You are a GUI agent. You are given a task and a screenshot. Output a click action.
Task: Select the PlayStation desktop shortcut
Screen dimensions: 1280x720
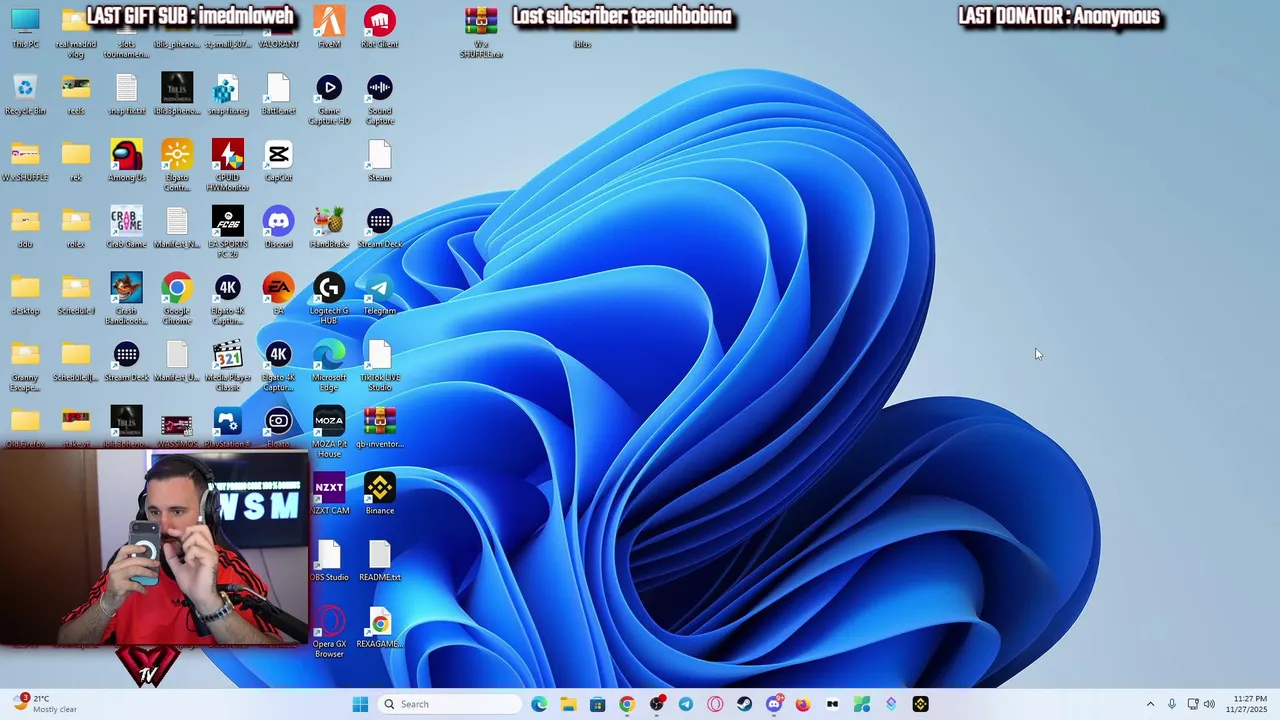click(x=228, y=427)
